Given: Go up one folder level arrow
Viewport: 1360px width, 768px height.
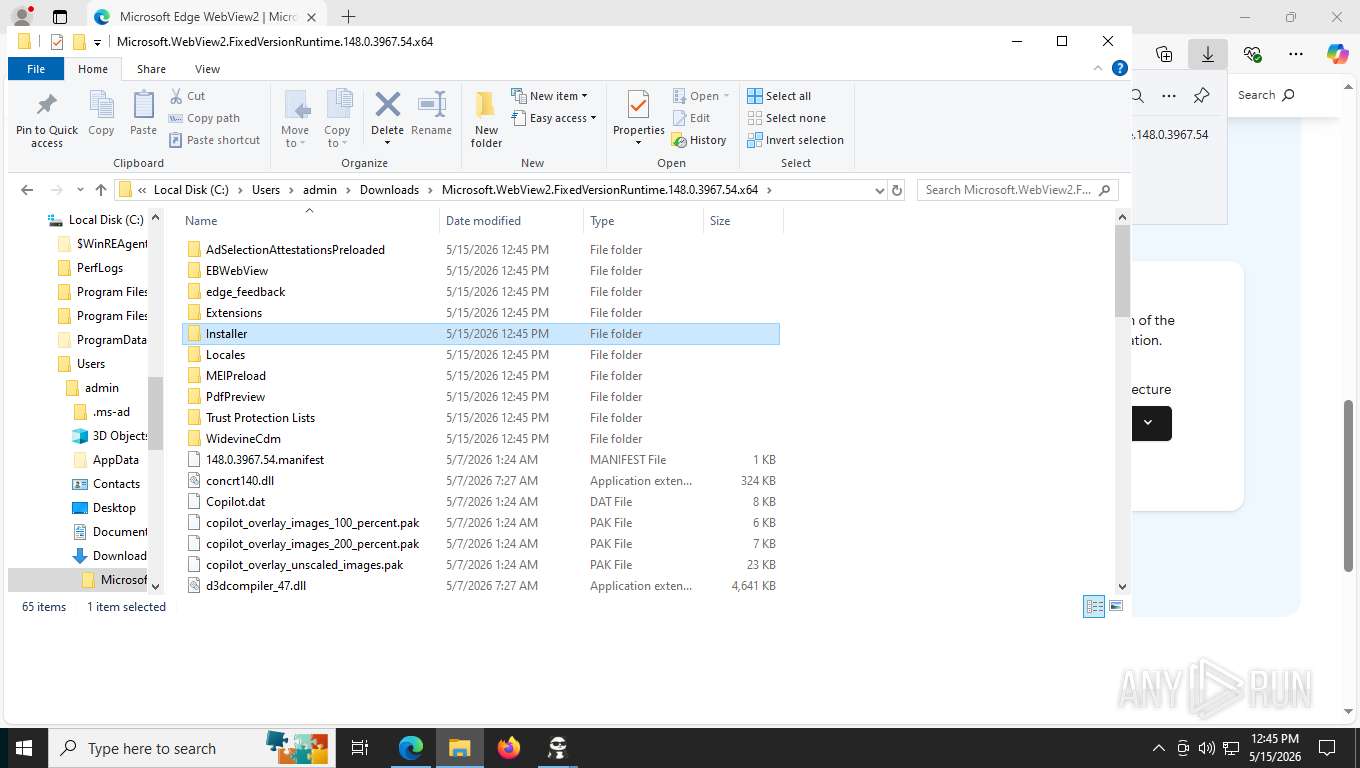Looking at the screenshot, I should click(101, 190).
